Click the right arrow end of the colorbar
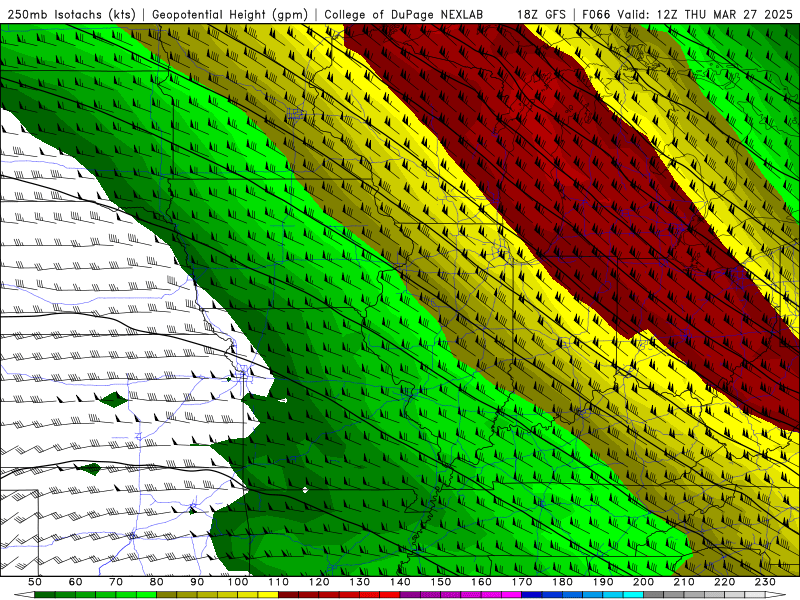The image size is (800, 600). point(776,595)
